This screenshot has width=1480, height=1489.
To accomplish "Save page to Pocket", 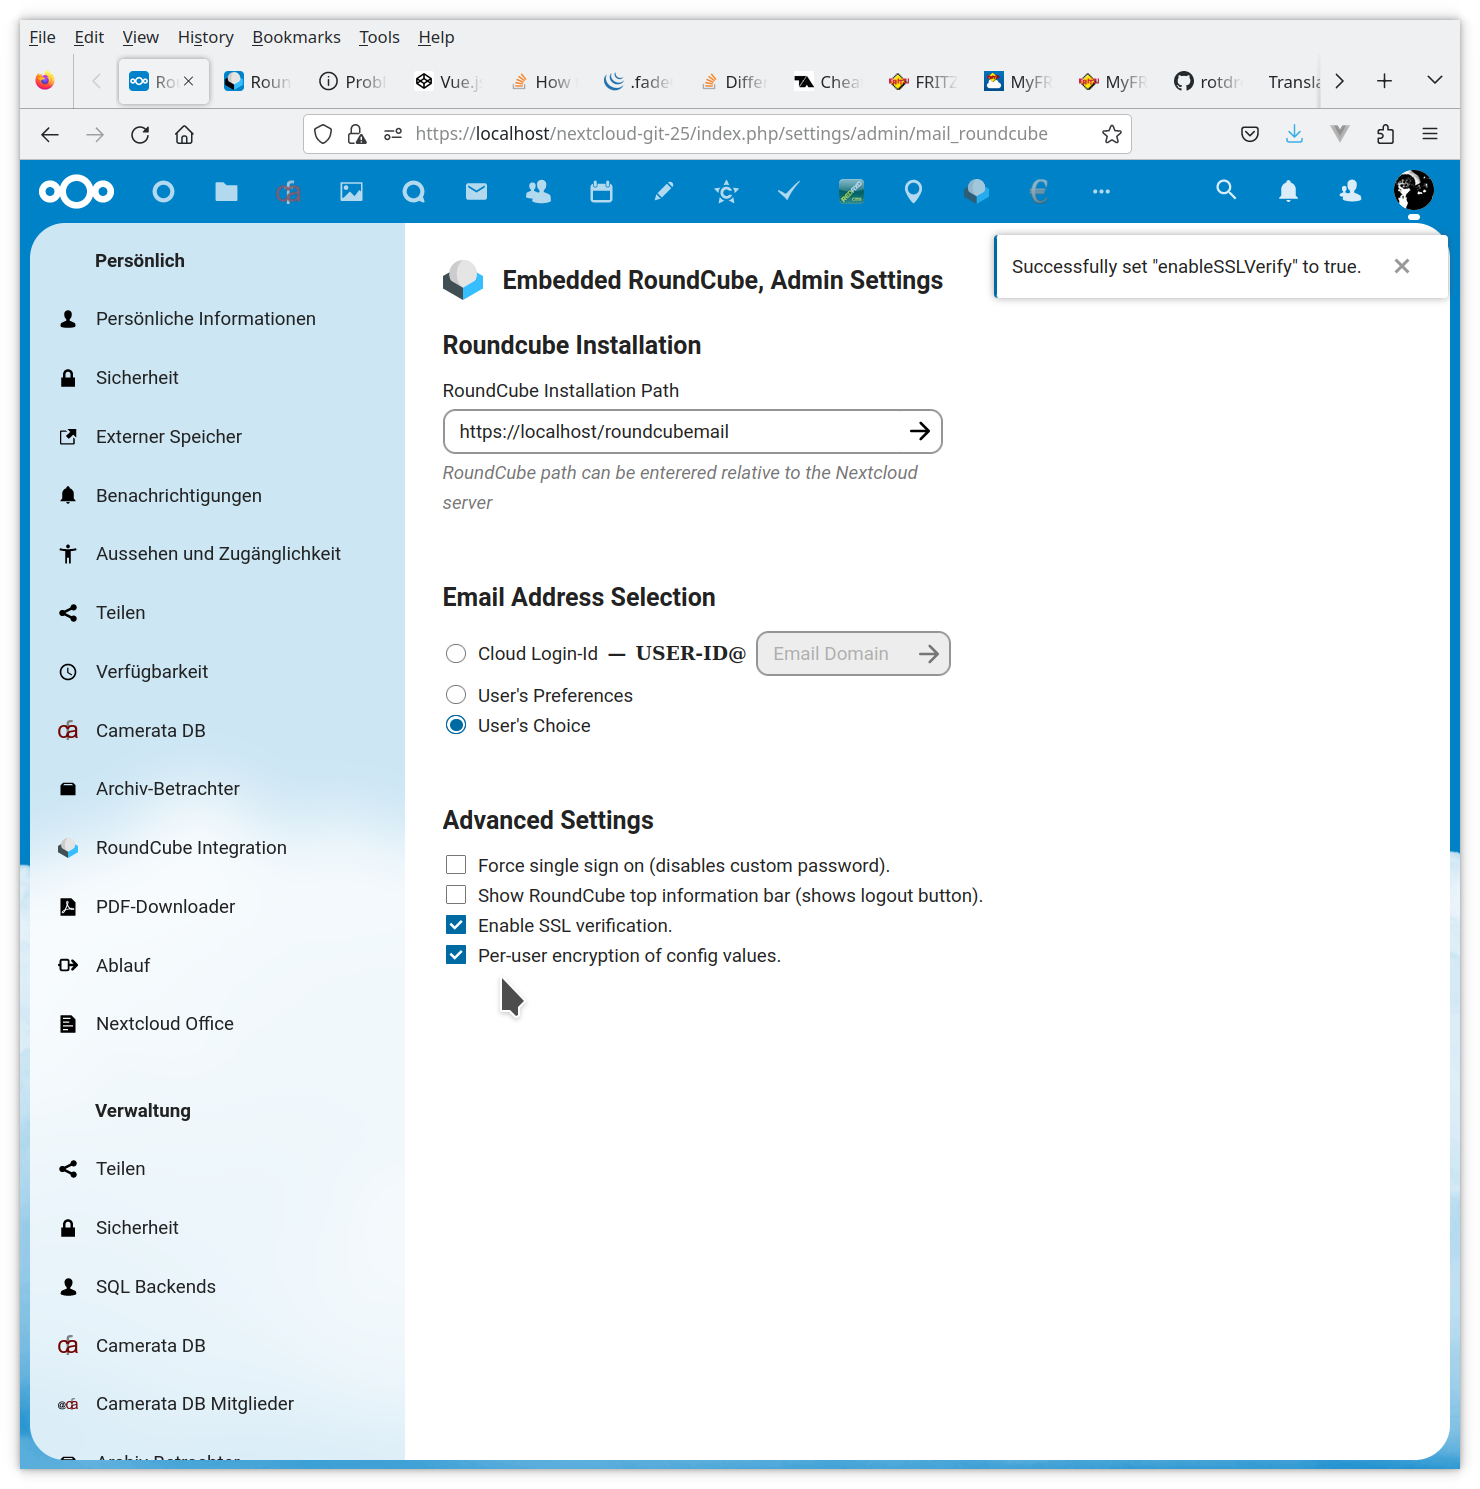I will pos(1249,134).
